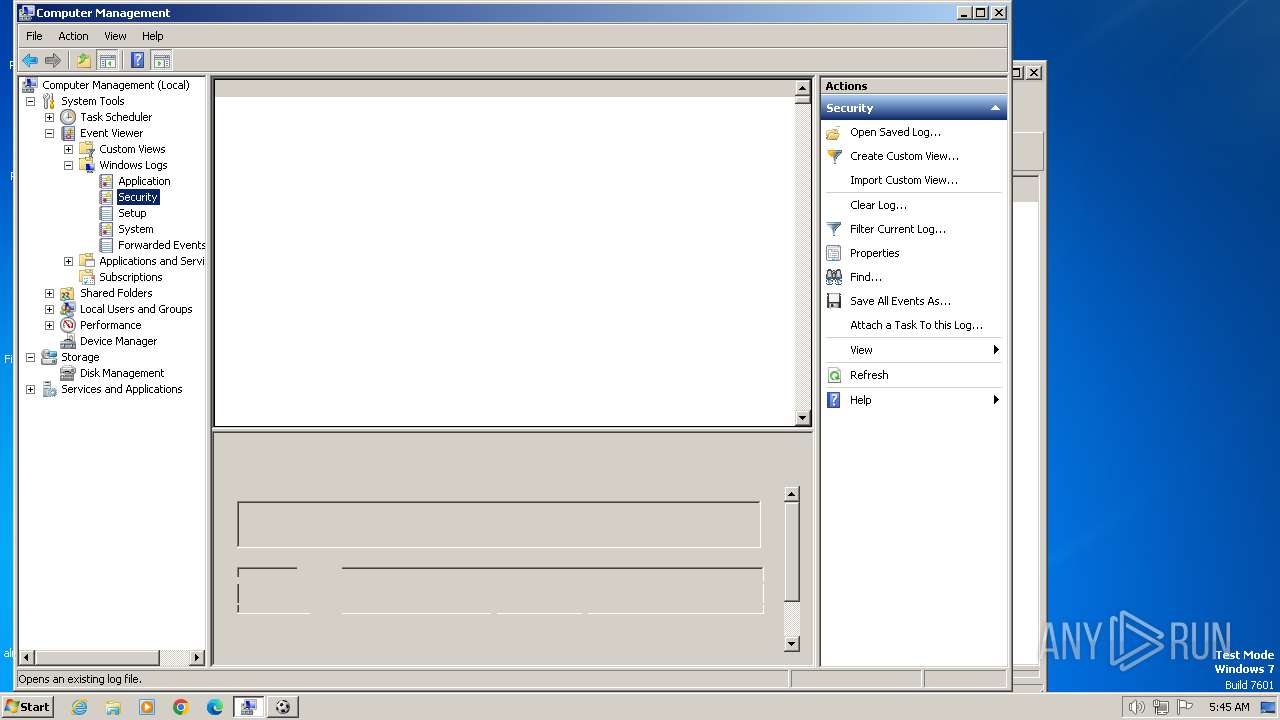
Task: Open Chrome from taskbar
Action: click(181, 707)
